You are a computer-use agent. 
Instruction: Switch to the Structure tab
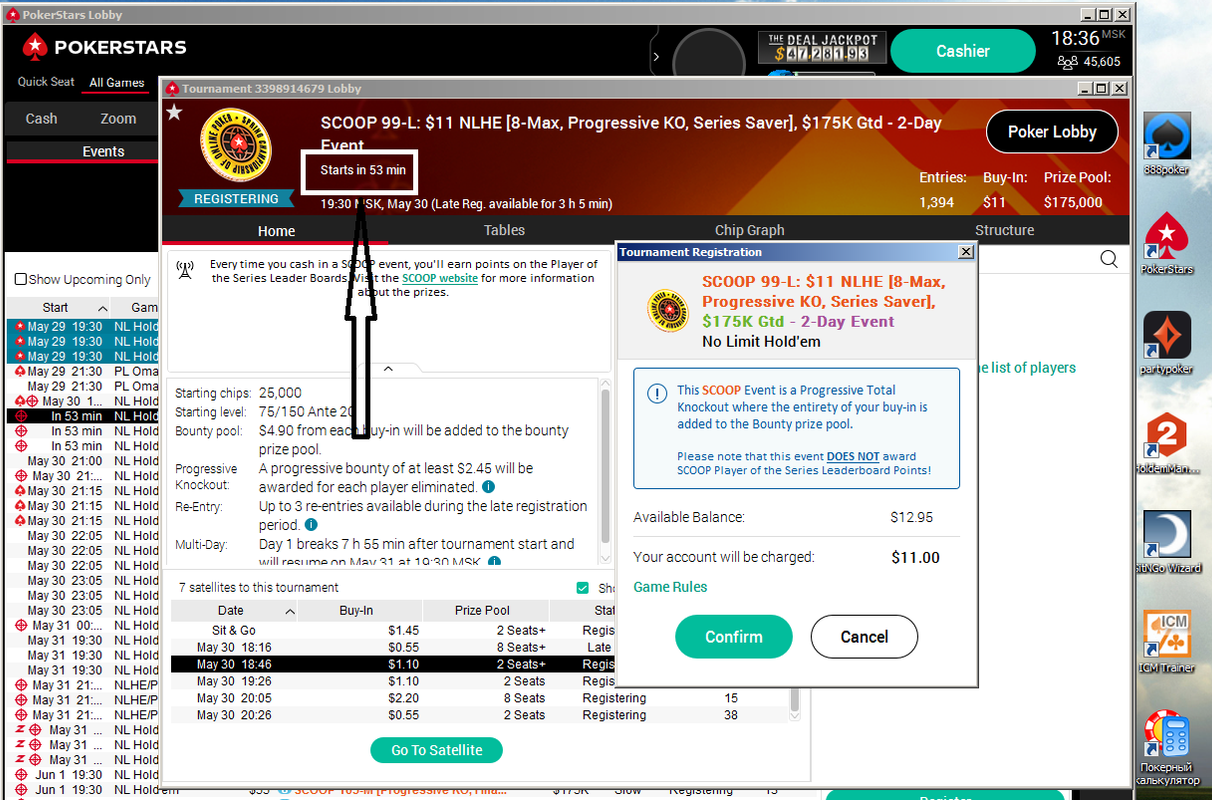(x=1004, y=230)
